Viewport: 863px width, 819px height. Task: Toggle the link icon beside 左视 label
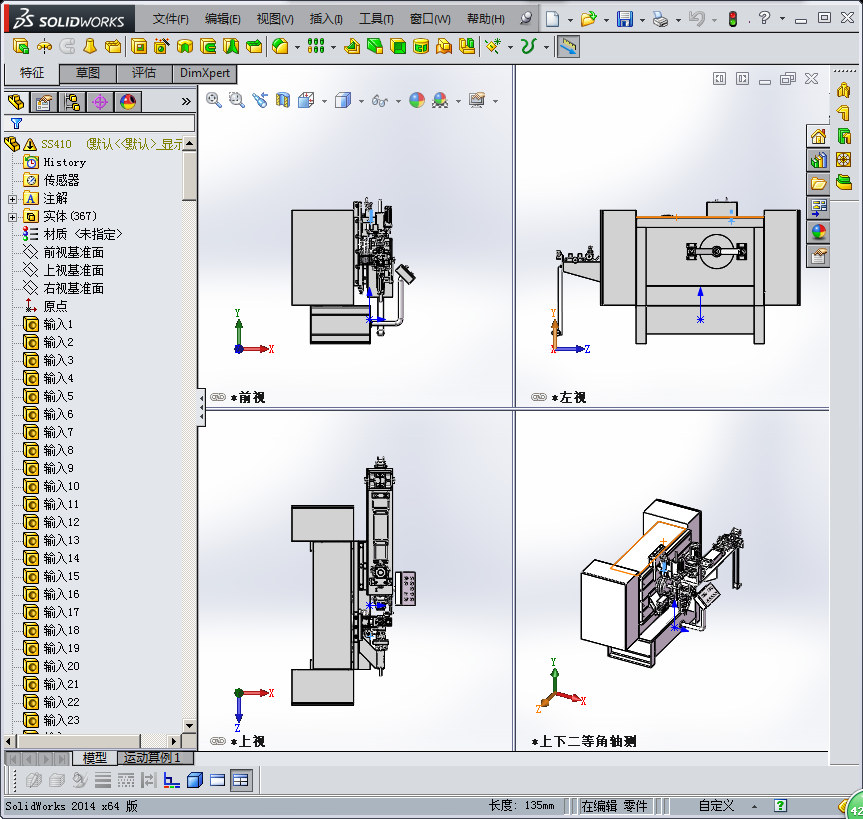click(x=539, y=397)
